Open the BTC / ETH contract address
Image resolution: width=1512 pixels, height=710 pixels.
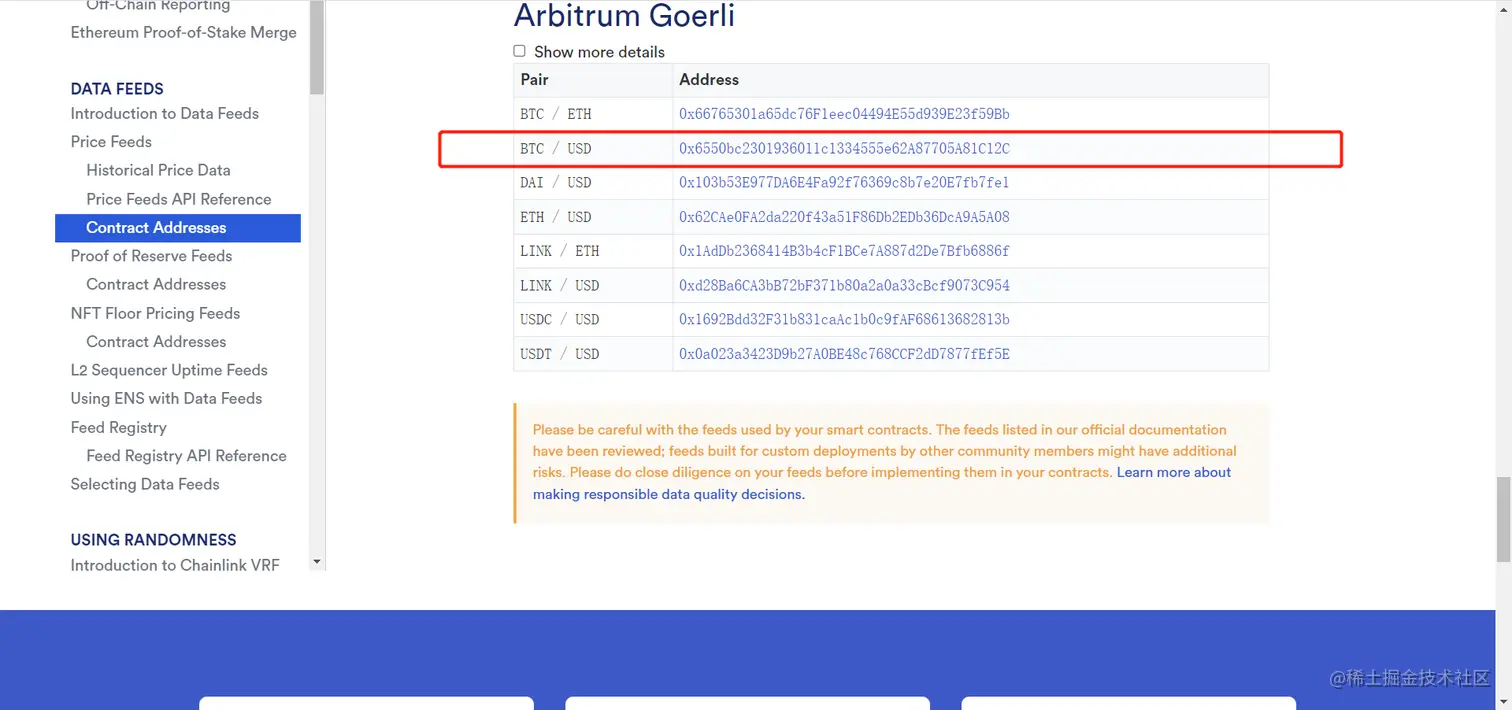pos(844,114)
